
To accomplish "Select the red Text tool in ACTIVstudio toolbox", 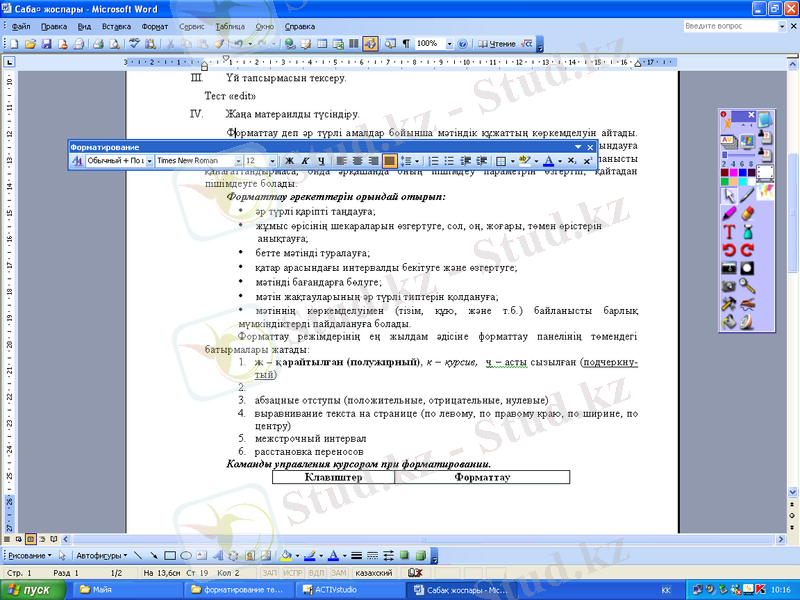I will point(729,231).
